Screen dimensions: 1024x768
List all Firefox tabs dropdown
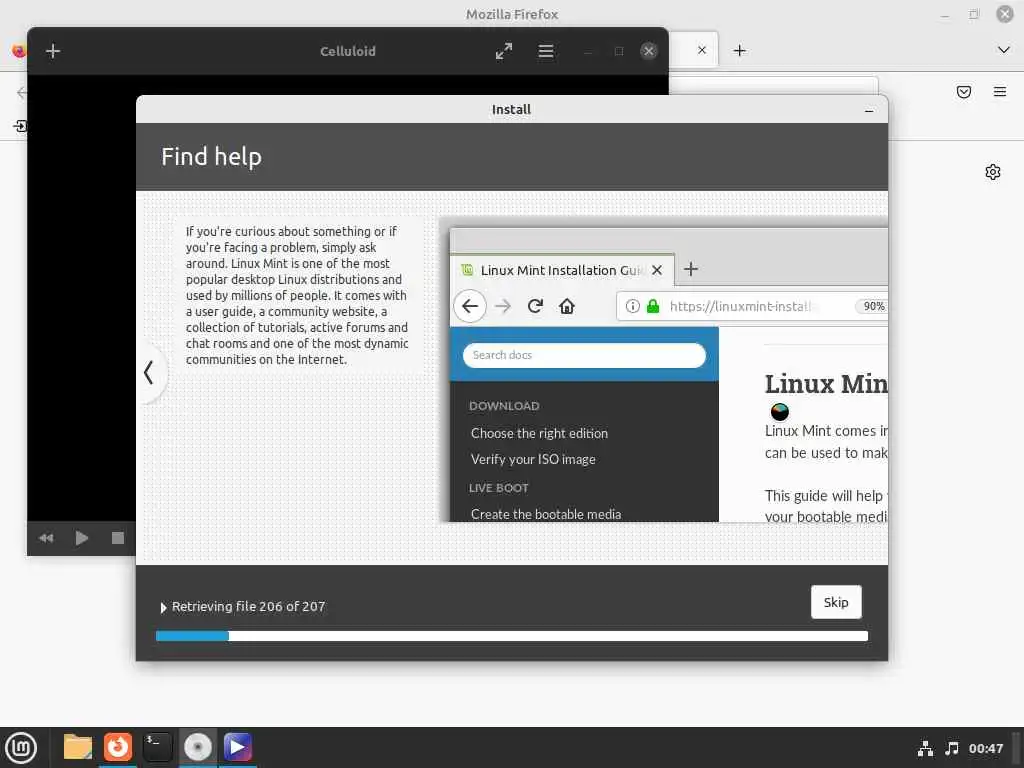(1004, 50)
